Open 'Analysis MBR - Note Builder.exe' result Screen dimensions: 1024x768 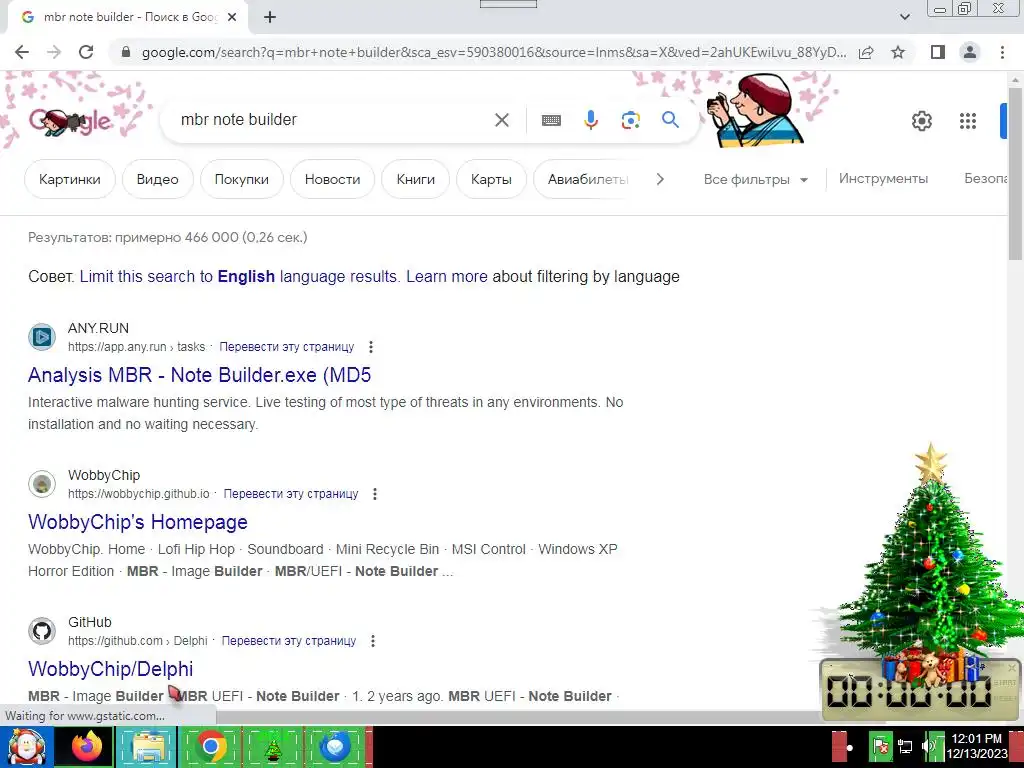[199, 375]
